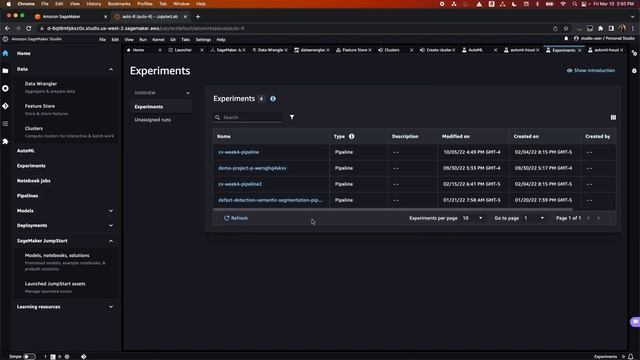This screenshot has height=360, width=640.
Task: Open the Table of Contents list icon
Action: tap(5, 123)
